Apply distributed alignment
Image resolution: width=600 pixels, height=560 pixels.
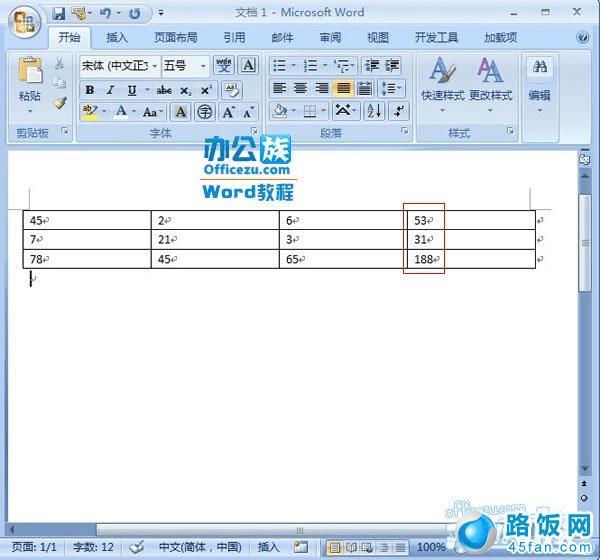click(x=364, y=89)
